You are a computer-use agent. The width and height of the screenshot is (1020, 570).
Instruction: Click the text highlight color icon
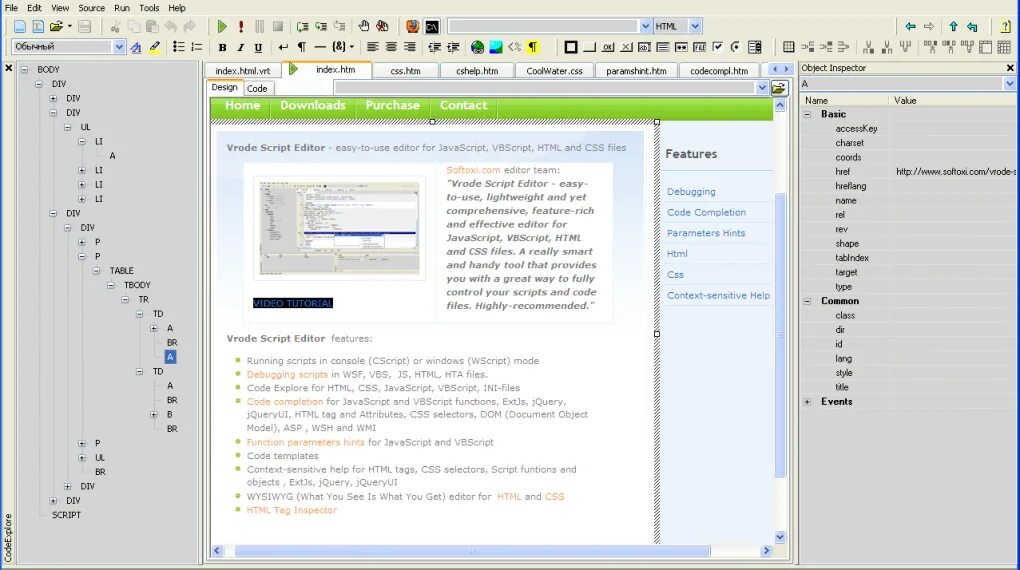[155, 47]
